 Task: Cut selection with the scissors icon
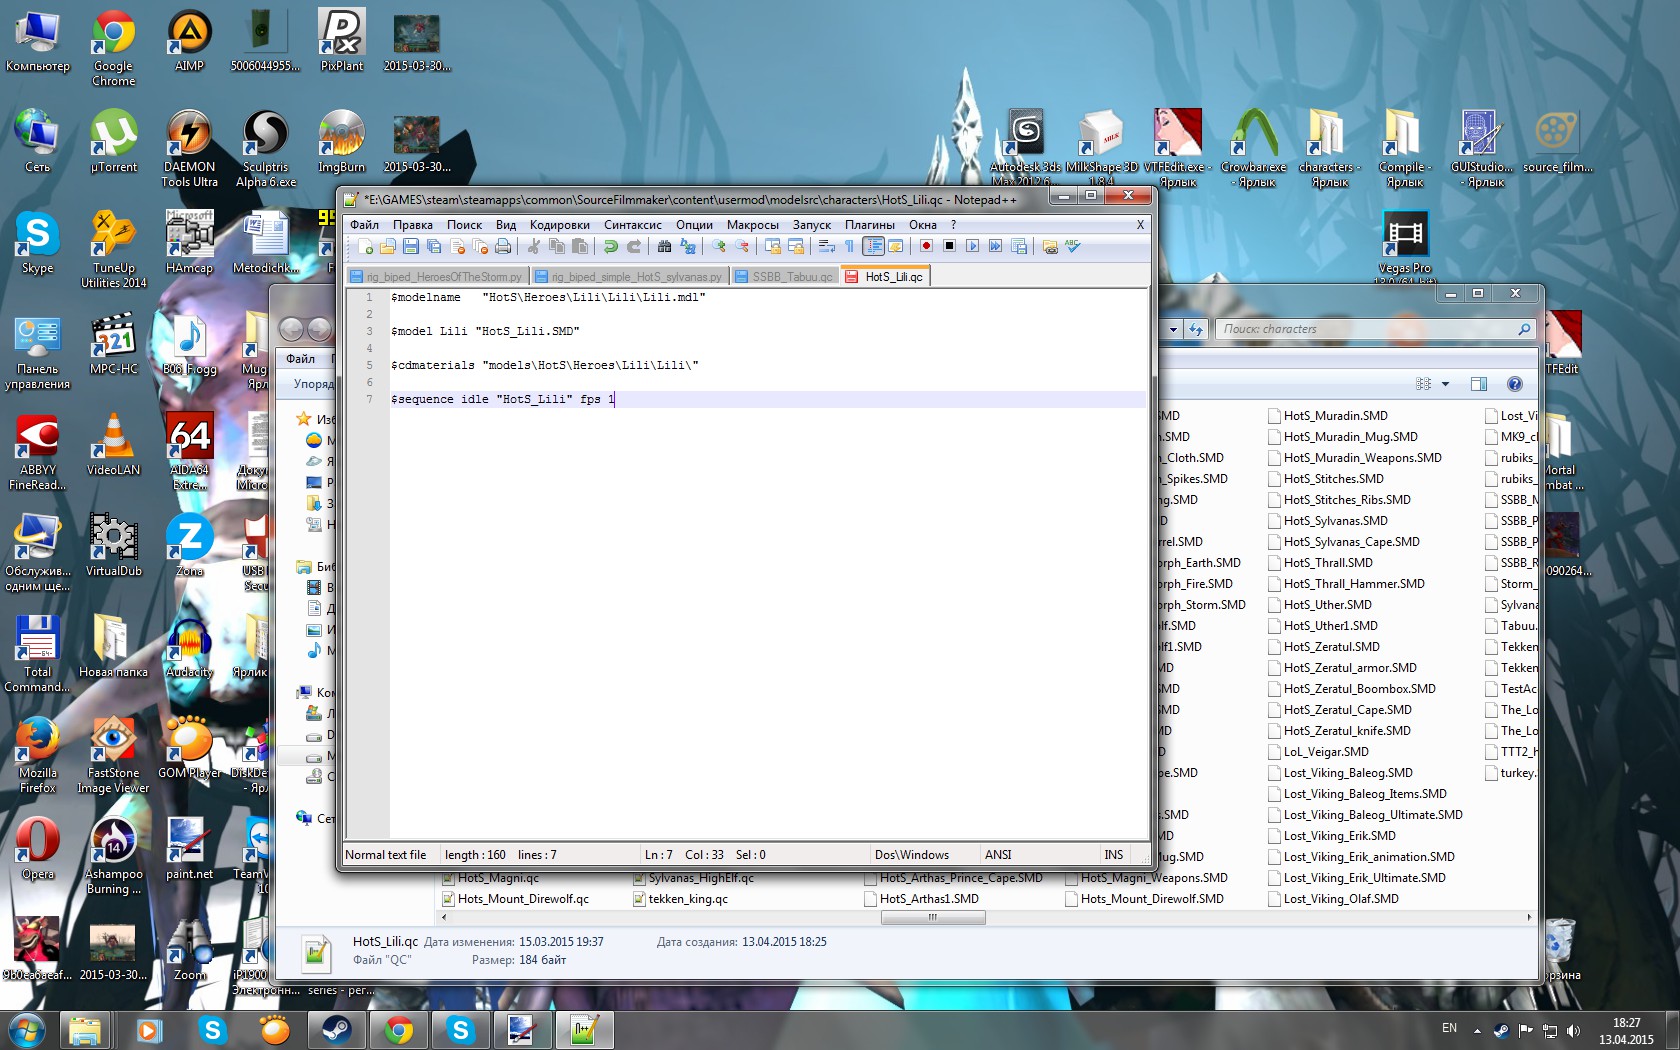tap(534, 246)
